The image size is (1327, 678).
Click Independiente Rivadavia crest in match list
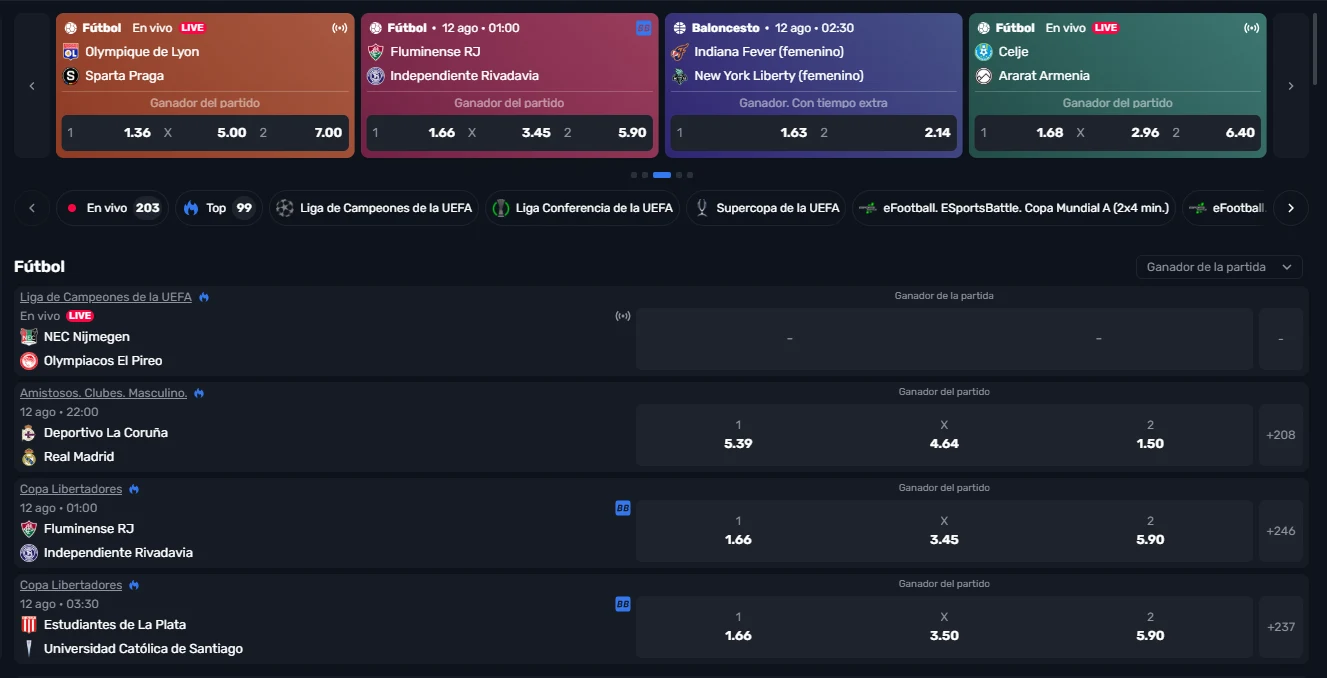(29, 553)
